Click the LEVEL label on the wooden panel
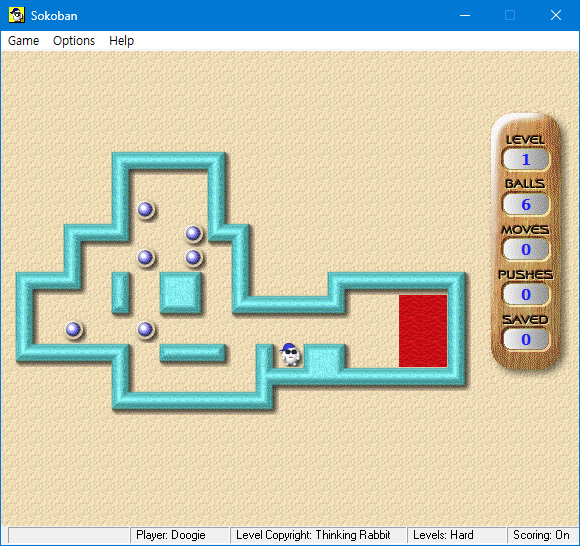Image resolution: width=580 pixels, height=546 pixels. point(525,140)
